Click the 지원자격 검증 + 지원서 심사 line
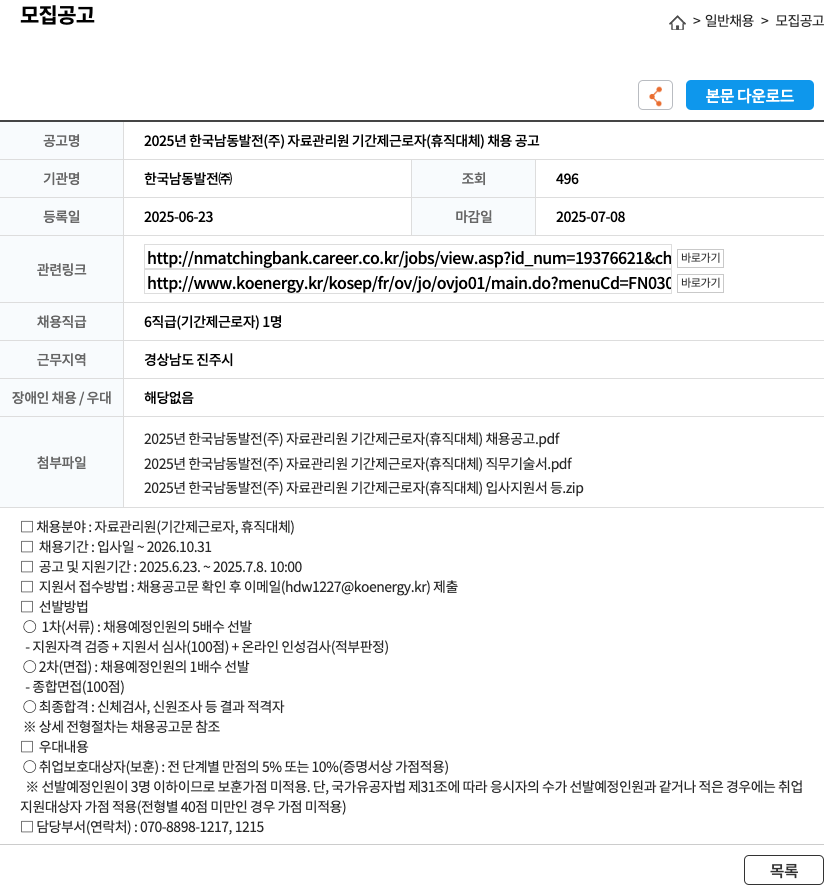The width and height of the screenshot is (824, 886). 207,646
